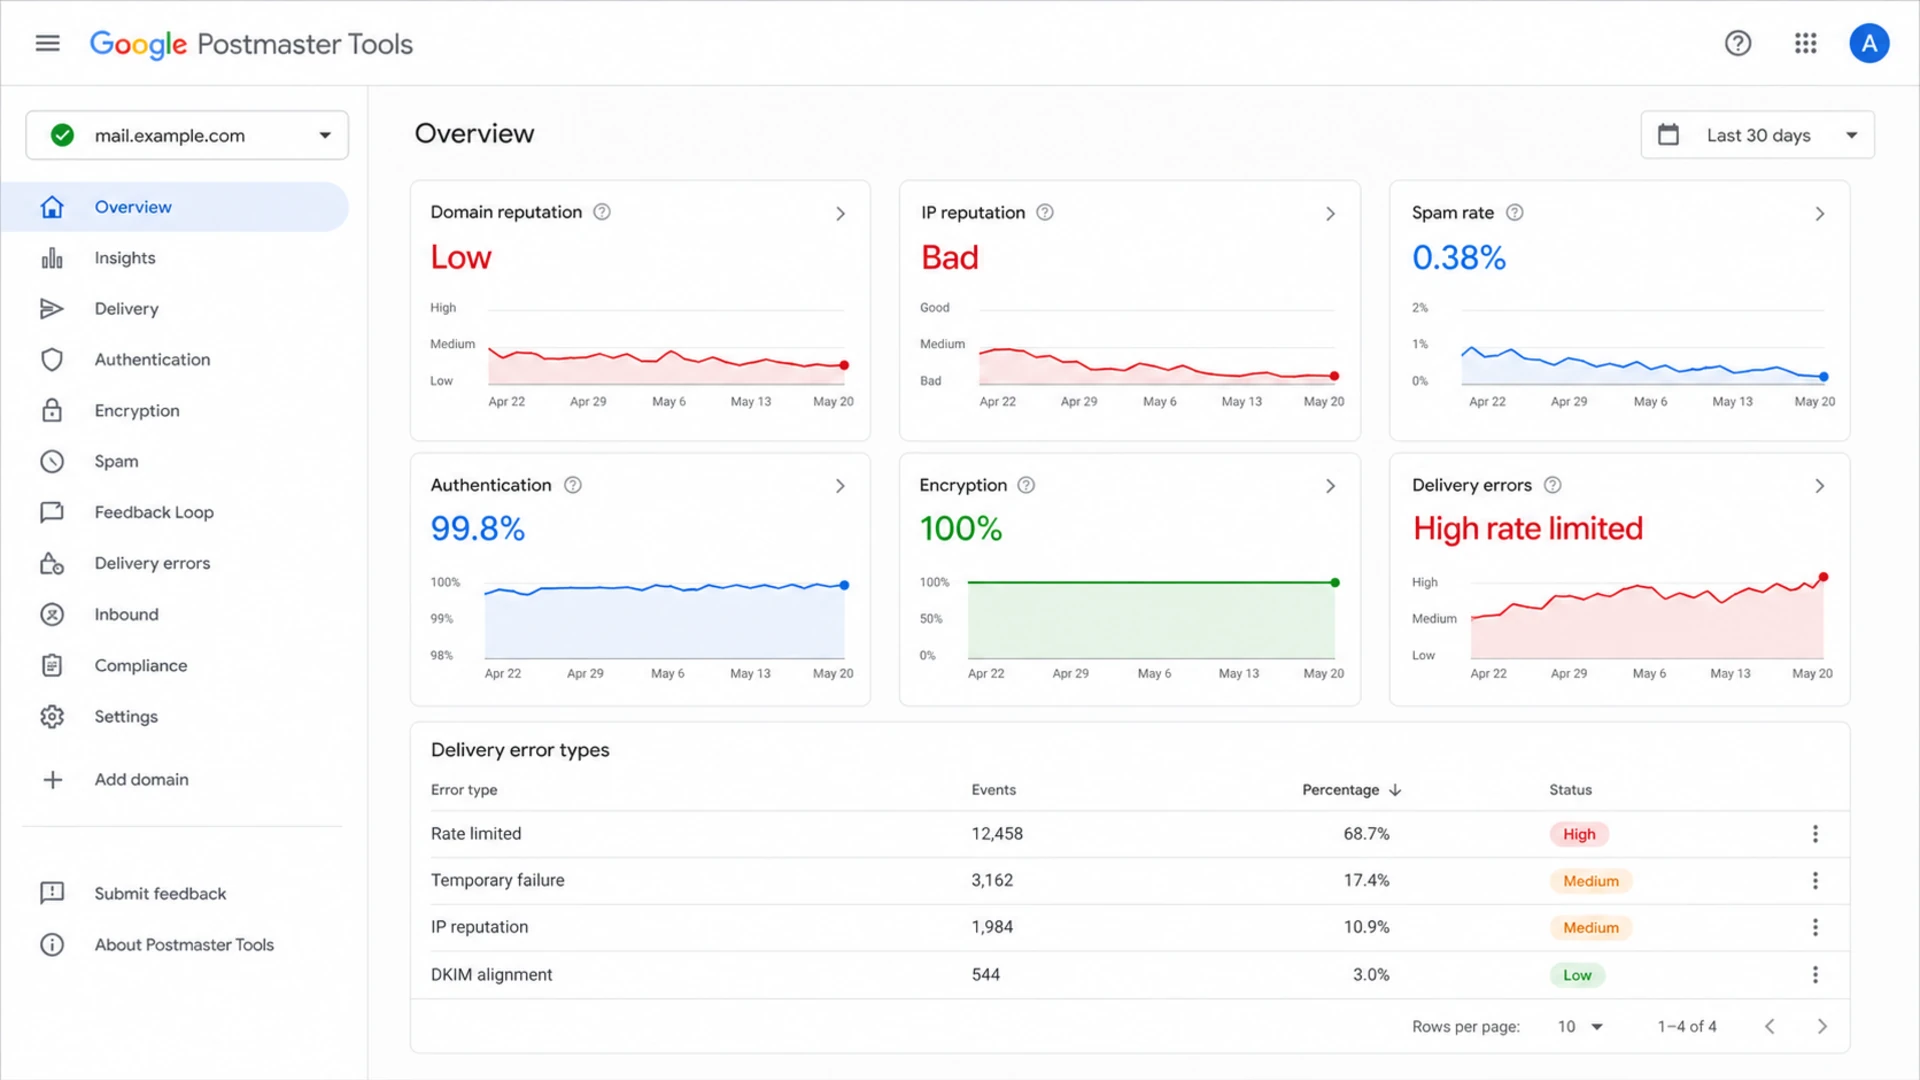Click the Delivery errors sidebar icon

52,564
